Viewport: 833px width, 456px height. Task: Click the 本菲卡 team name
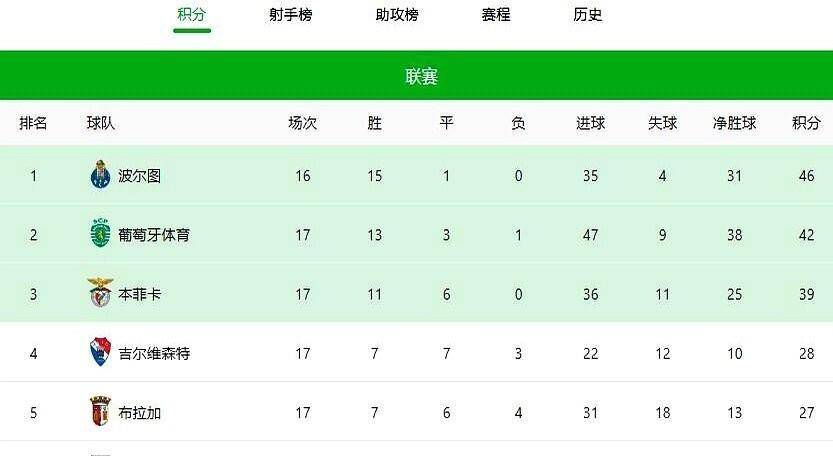139,294
